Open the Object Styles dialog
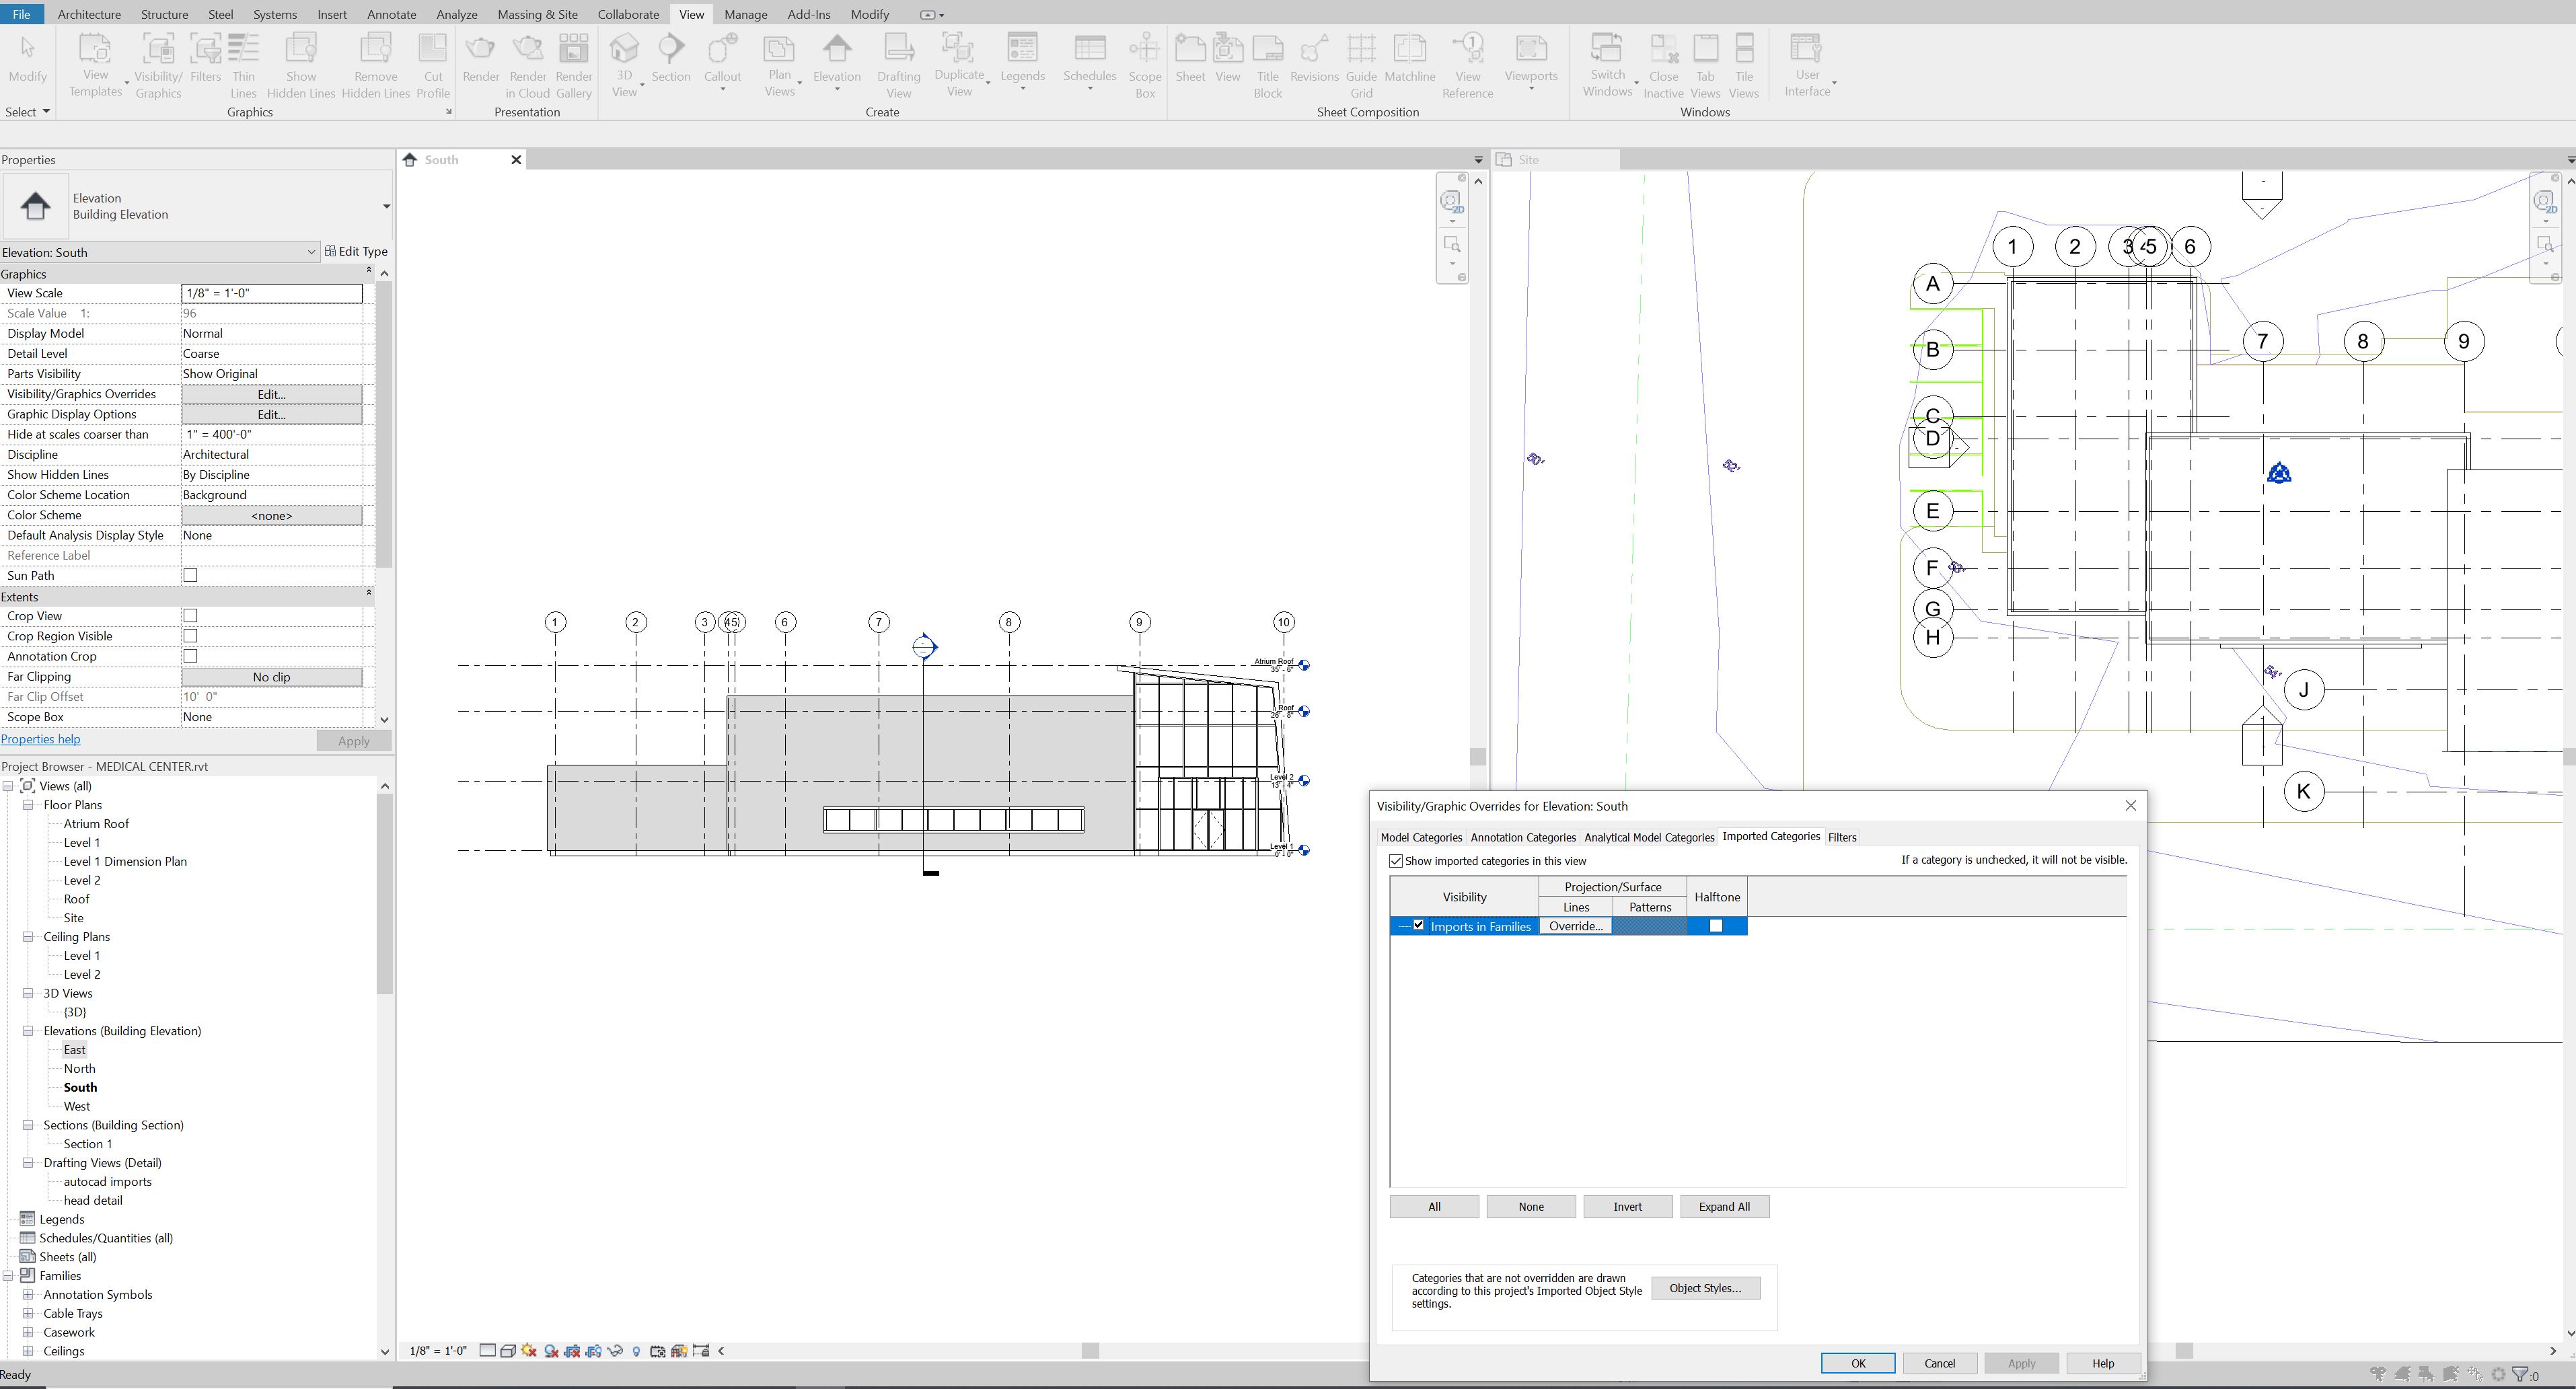Image resolution: width=2576 pixels, height=1389 pixels. [1706, 1288]
